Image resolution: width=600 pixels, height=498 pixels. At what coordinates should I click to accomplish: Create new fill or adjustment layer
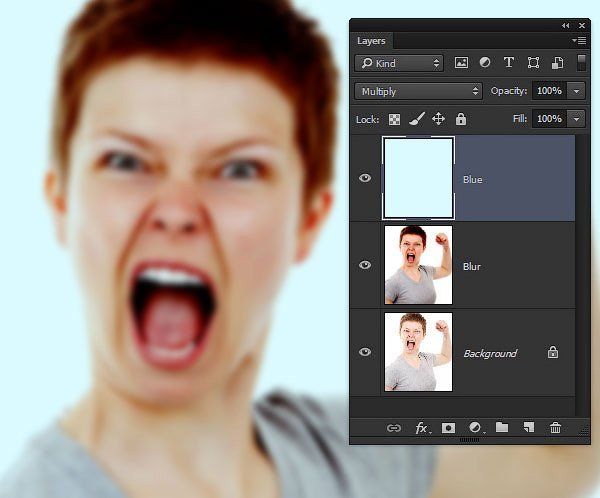[x=476, y=428]
